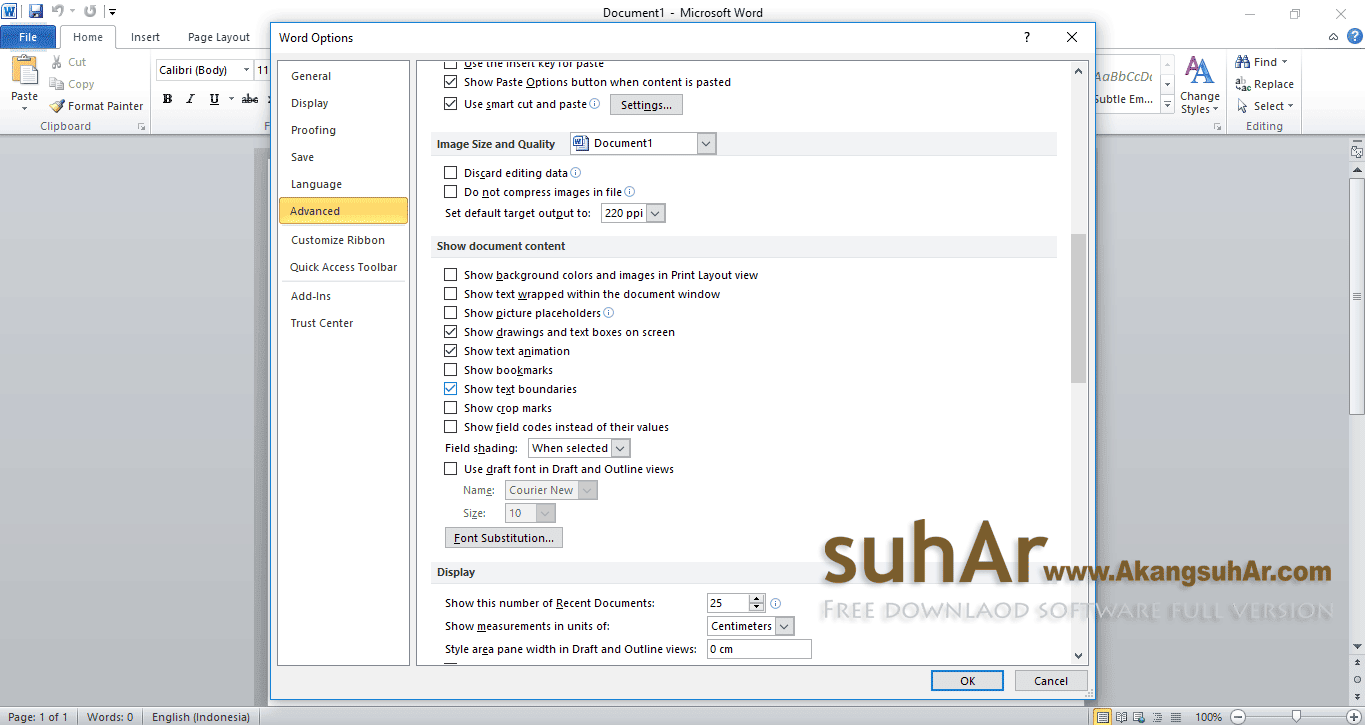The height and width of the screenshot is (725, 1365).
Task: Open the Clipboard group dialog launcher
Action: [x=141, y=127]
